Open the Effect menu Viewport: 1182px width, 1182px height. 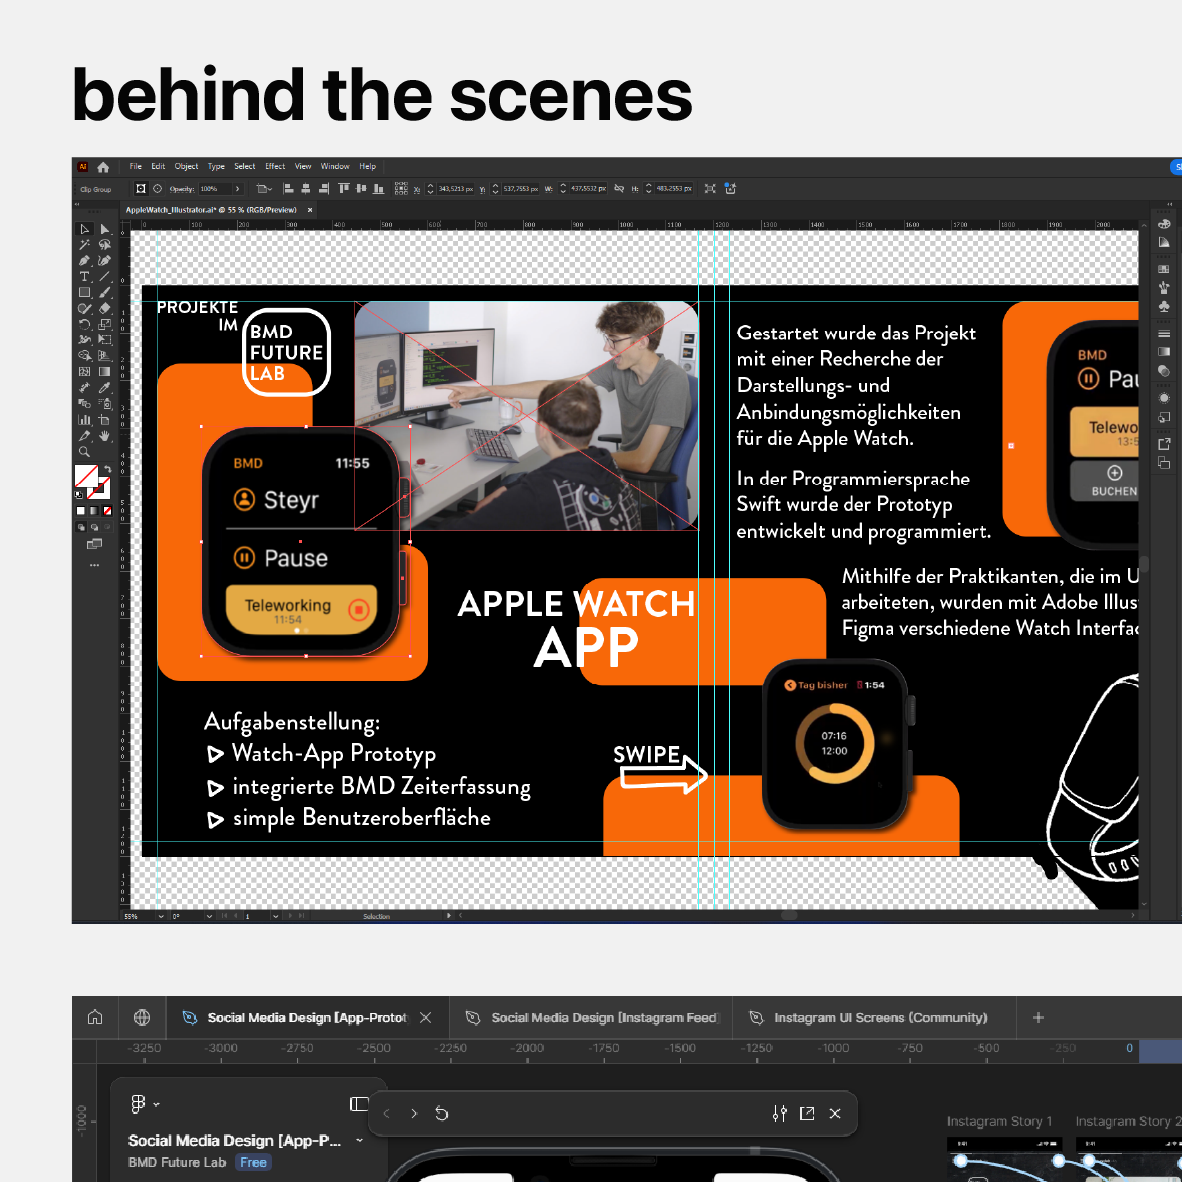coord(275,167)
